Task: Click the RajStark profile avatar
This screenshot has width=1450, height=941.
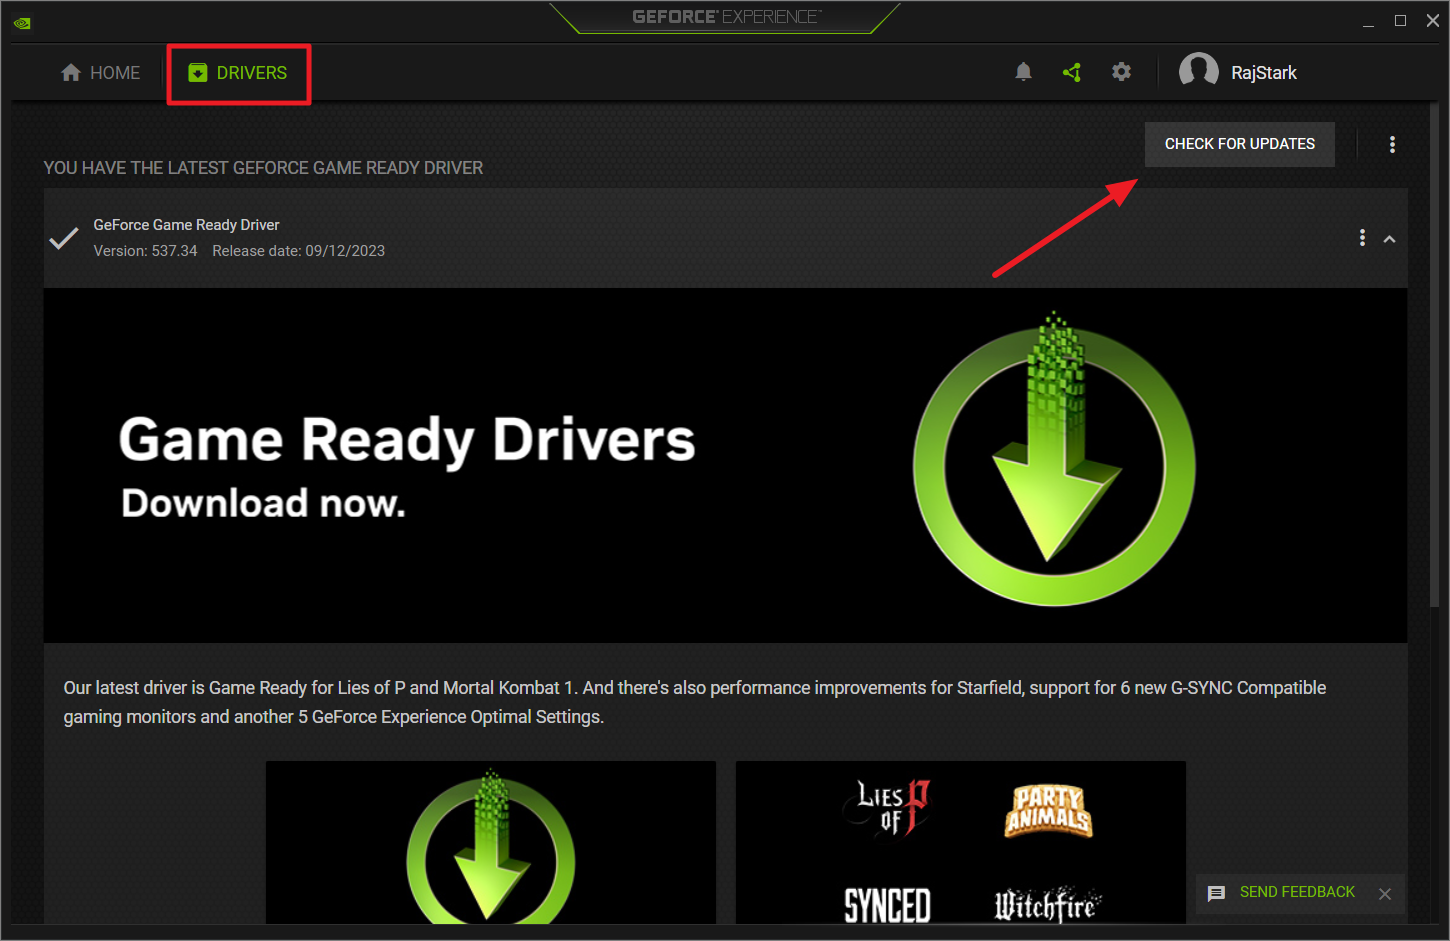Action: point(1198,71)
